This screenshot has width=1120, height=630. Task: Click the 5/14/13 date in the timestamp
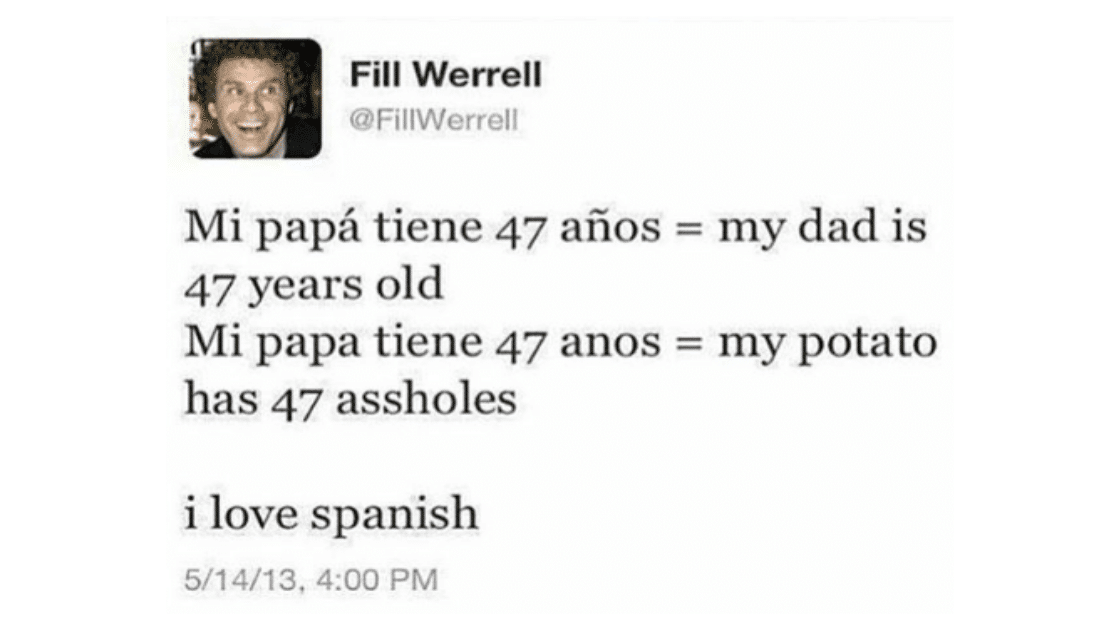[x=239, y=579]
